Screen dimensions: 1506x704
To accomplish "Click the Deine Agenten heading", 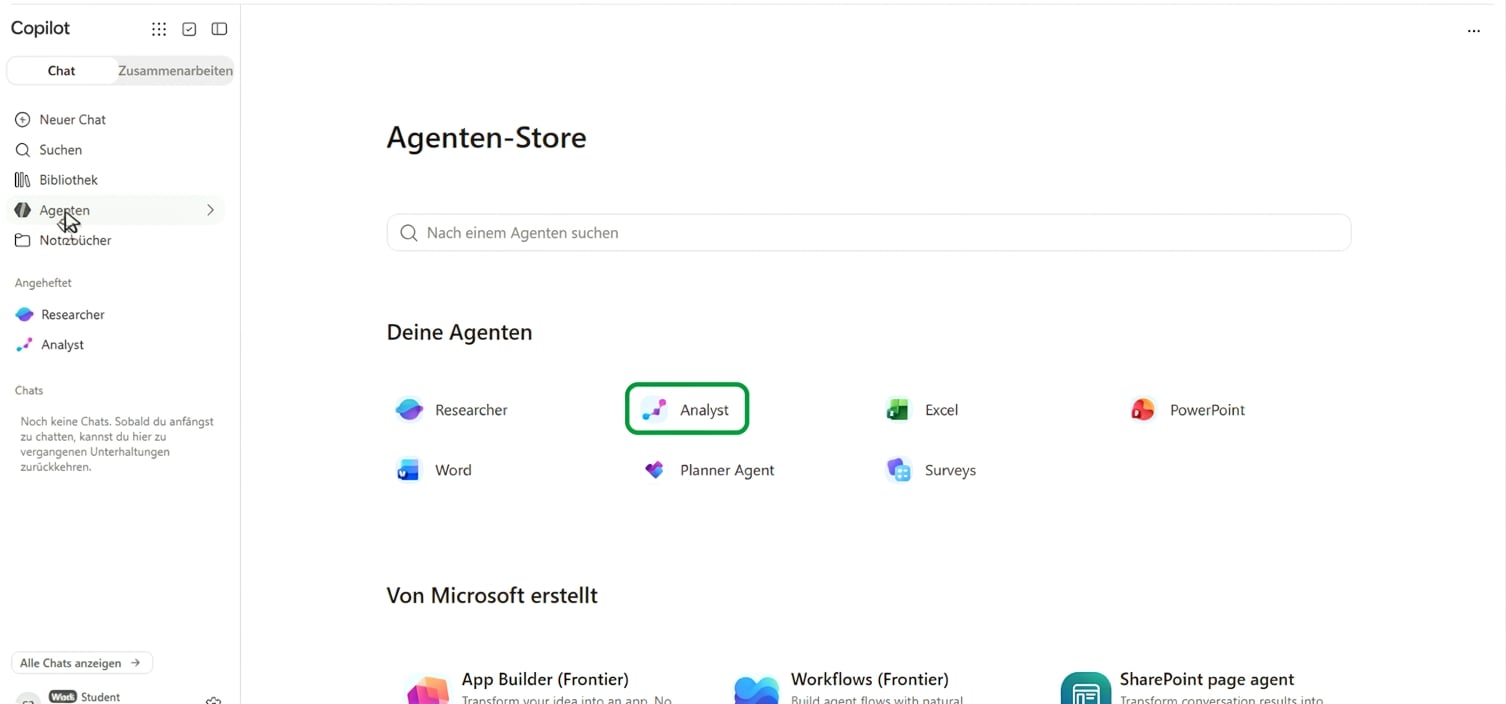I will (x=459, y=332).
